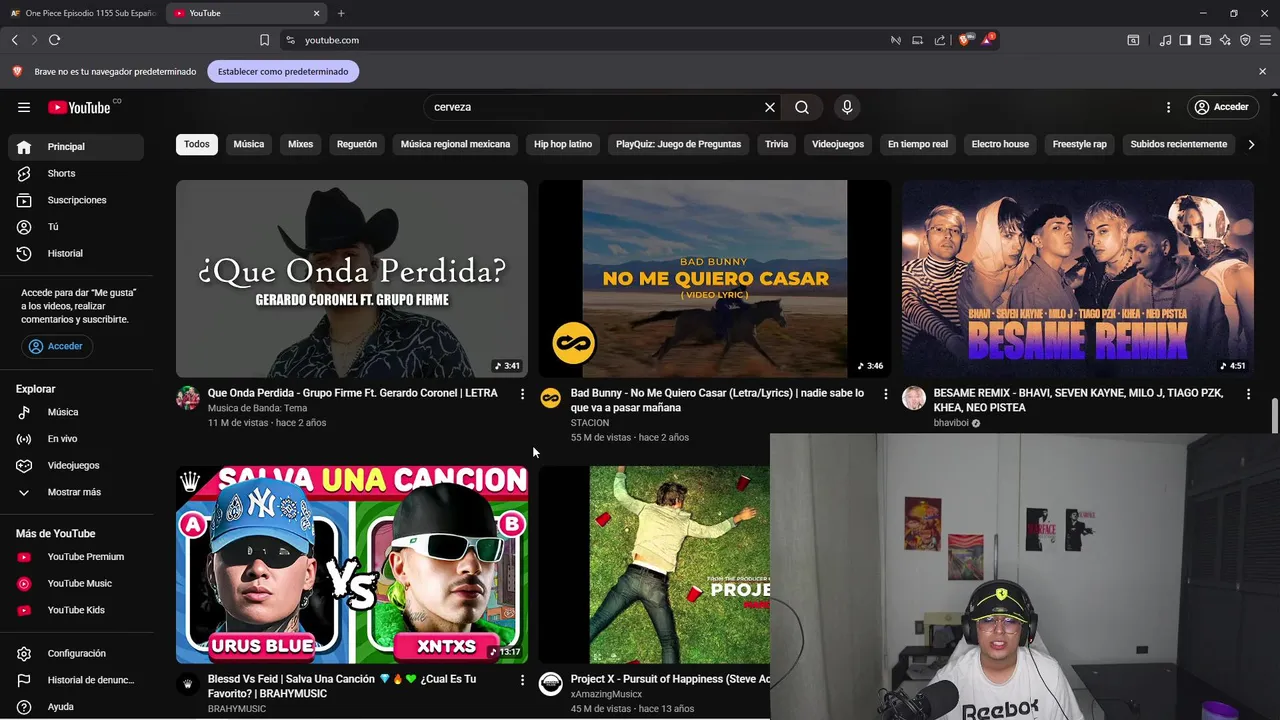
Task: Select the Freestyle rap chip
Action: pos(1080,144)
